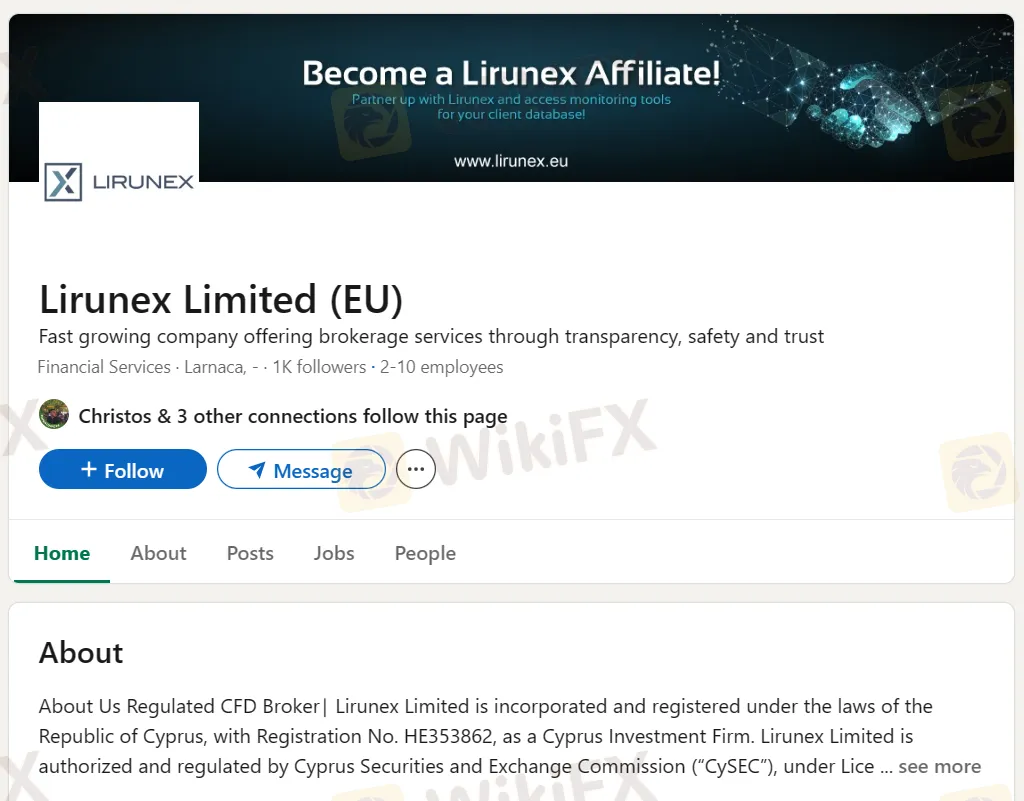Go to the Jobs tab
This screenshot has width=1024, height=801.
point(334,553)
